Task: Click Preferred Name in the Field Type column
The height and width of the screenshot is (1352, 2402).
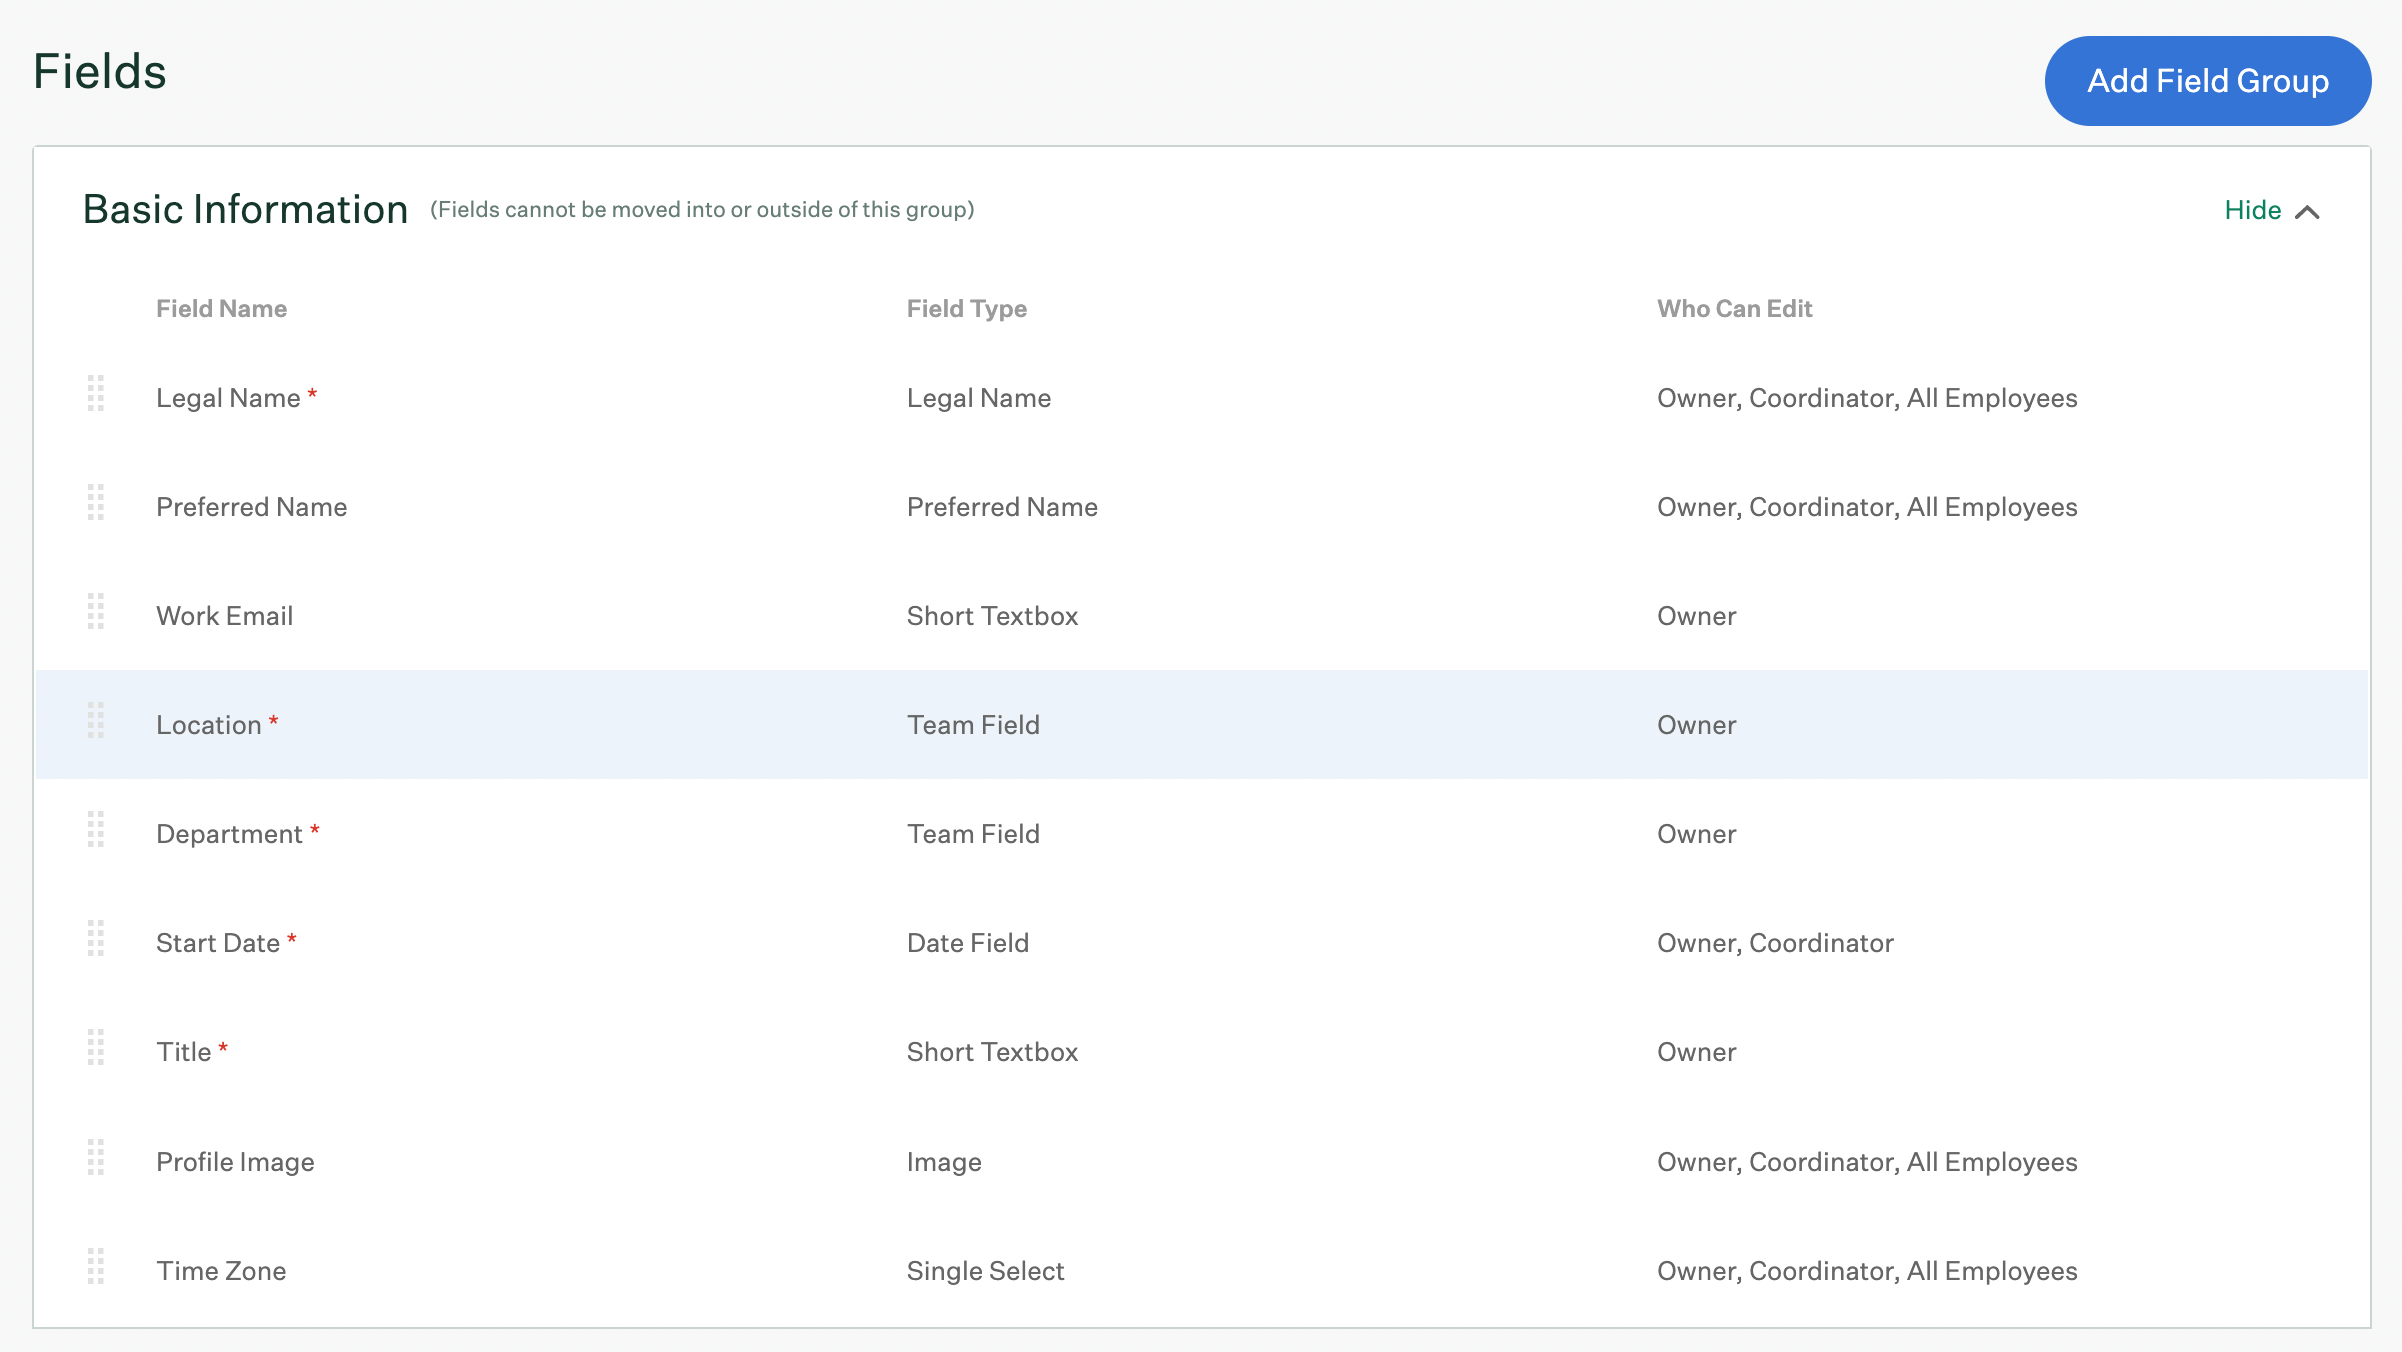Action: coord(1003,507)
